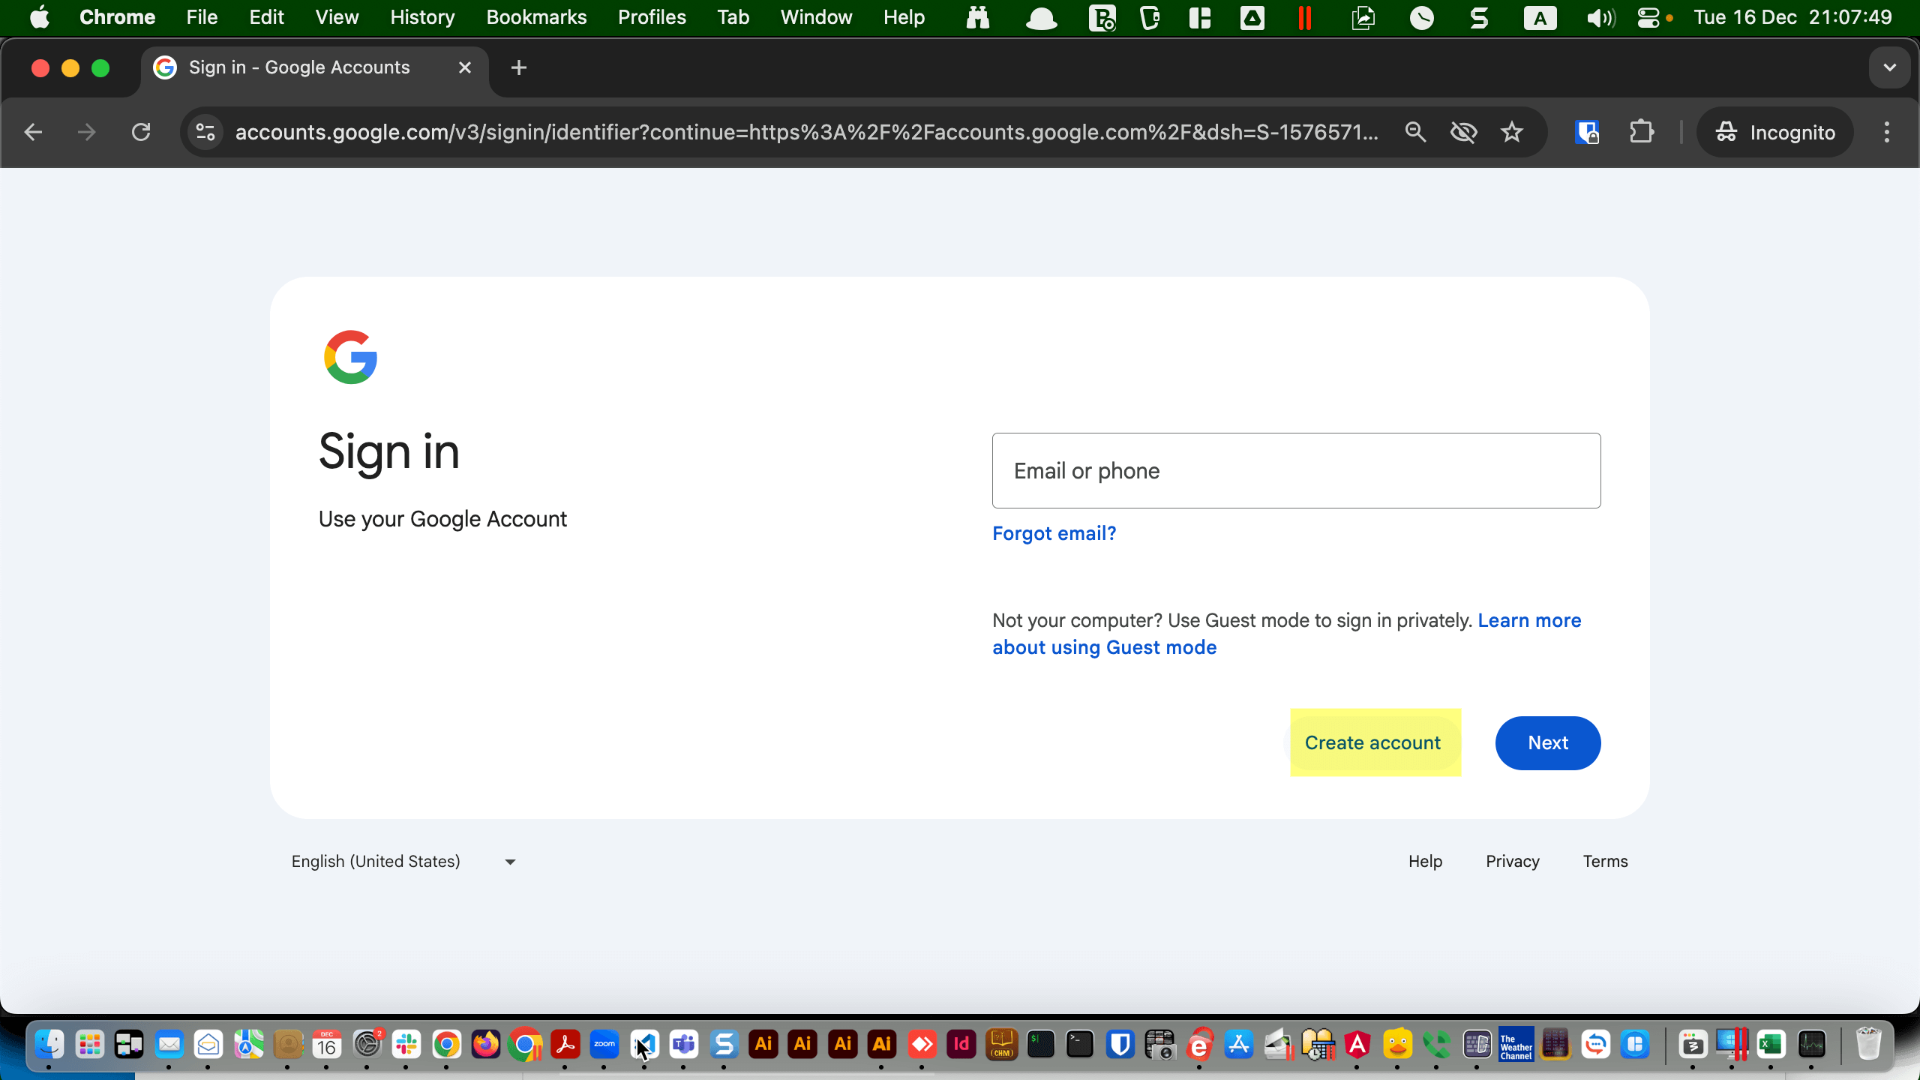This screenshot has width=1920, height=1080.
Task: Click the third-party cookies blocking icon
Action: click(x=1463, y=132)
